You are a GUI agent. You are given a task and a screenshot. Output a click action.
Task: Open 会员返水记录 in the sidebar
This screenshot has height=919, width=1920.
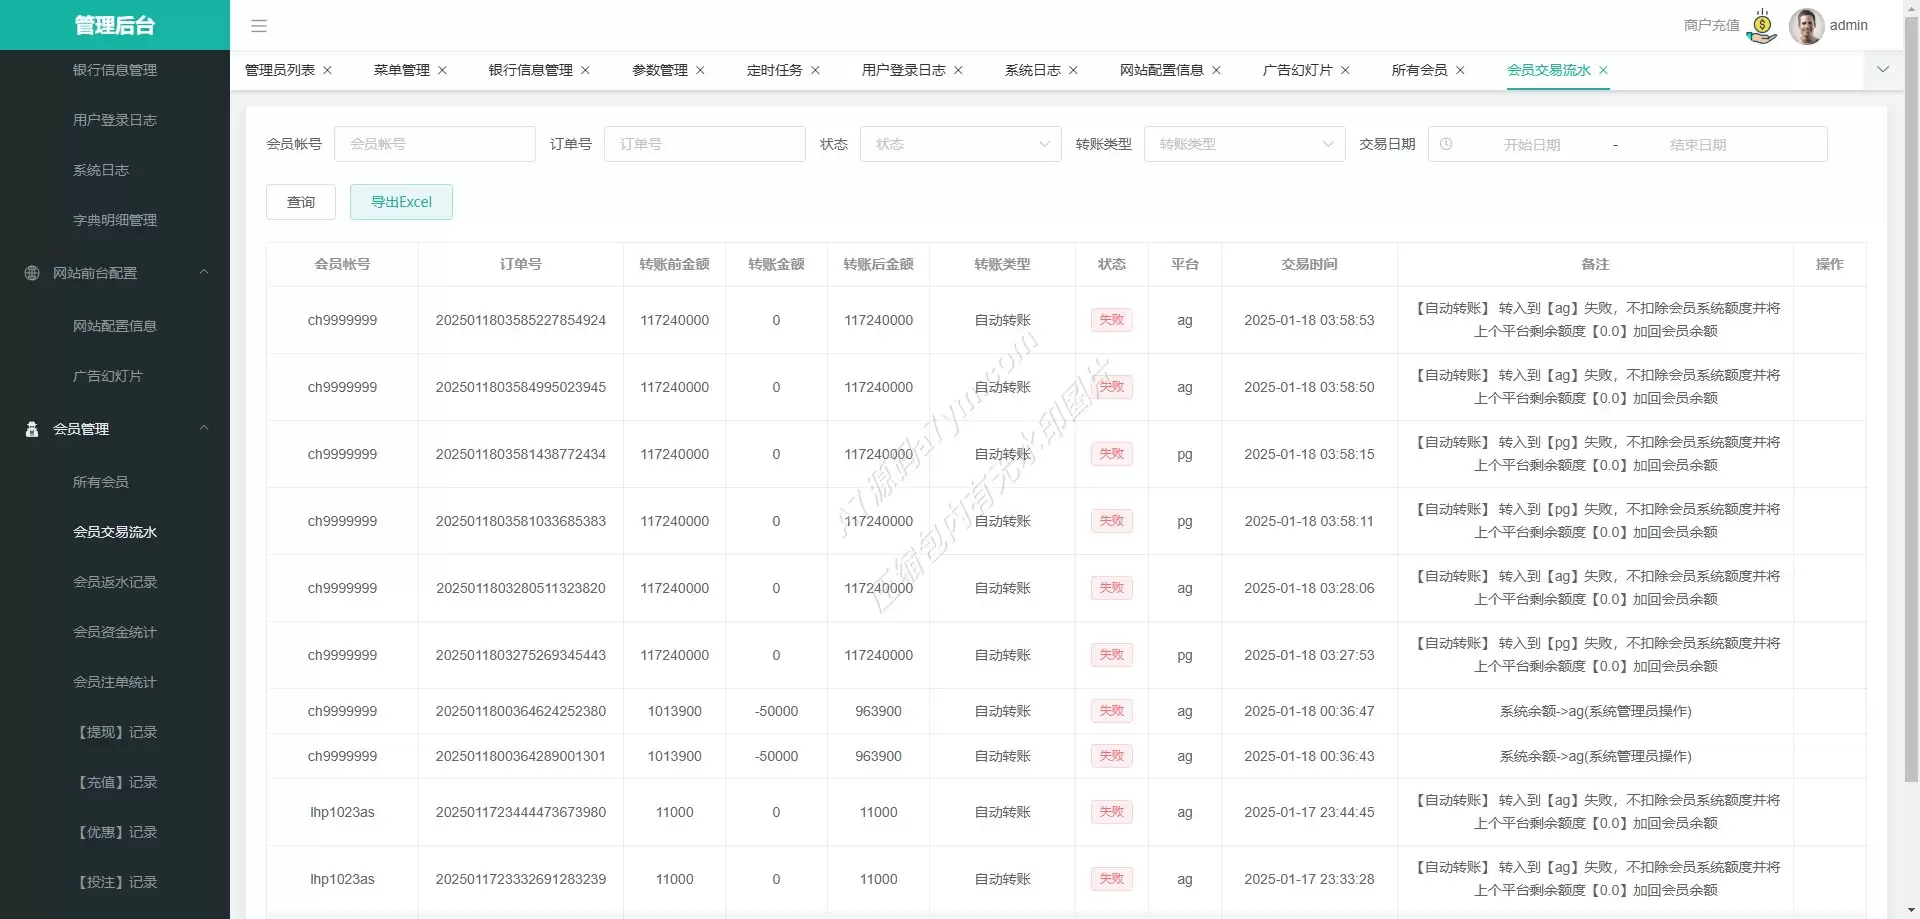click(x=115, y=582)
